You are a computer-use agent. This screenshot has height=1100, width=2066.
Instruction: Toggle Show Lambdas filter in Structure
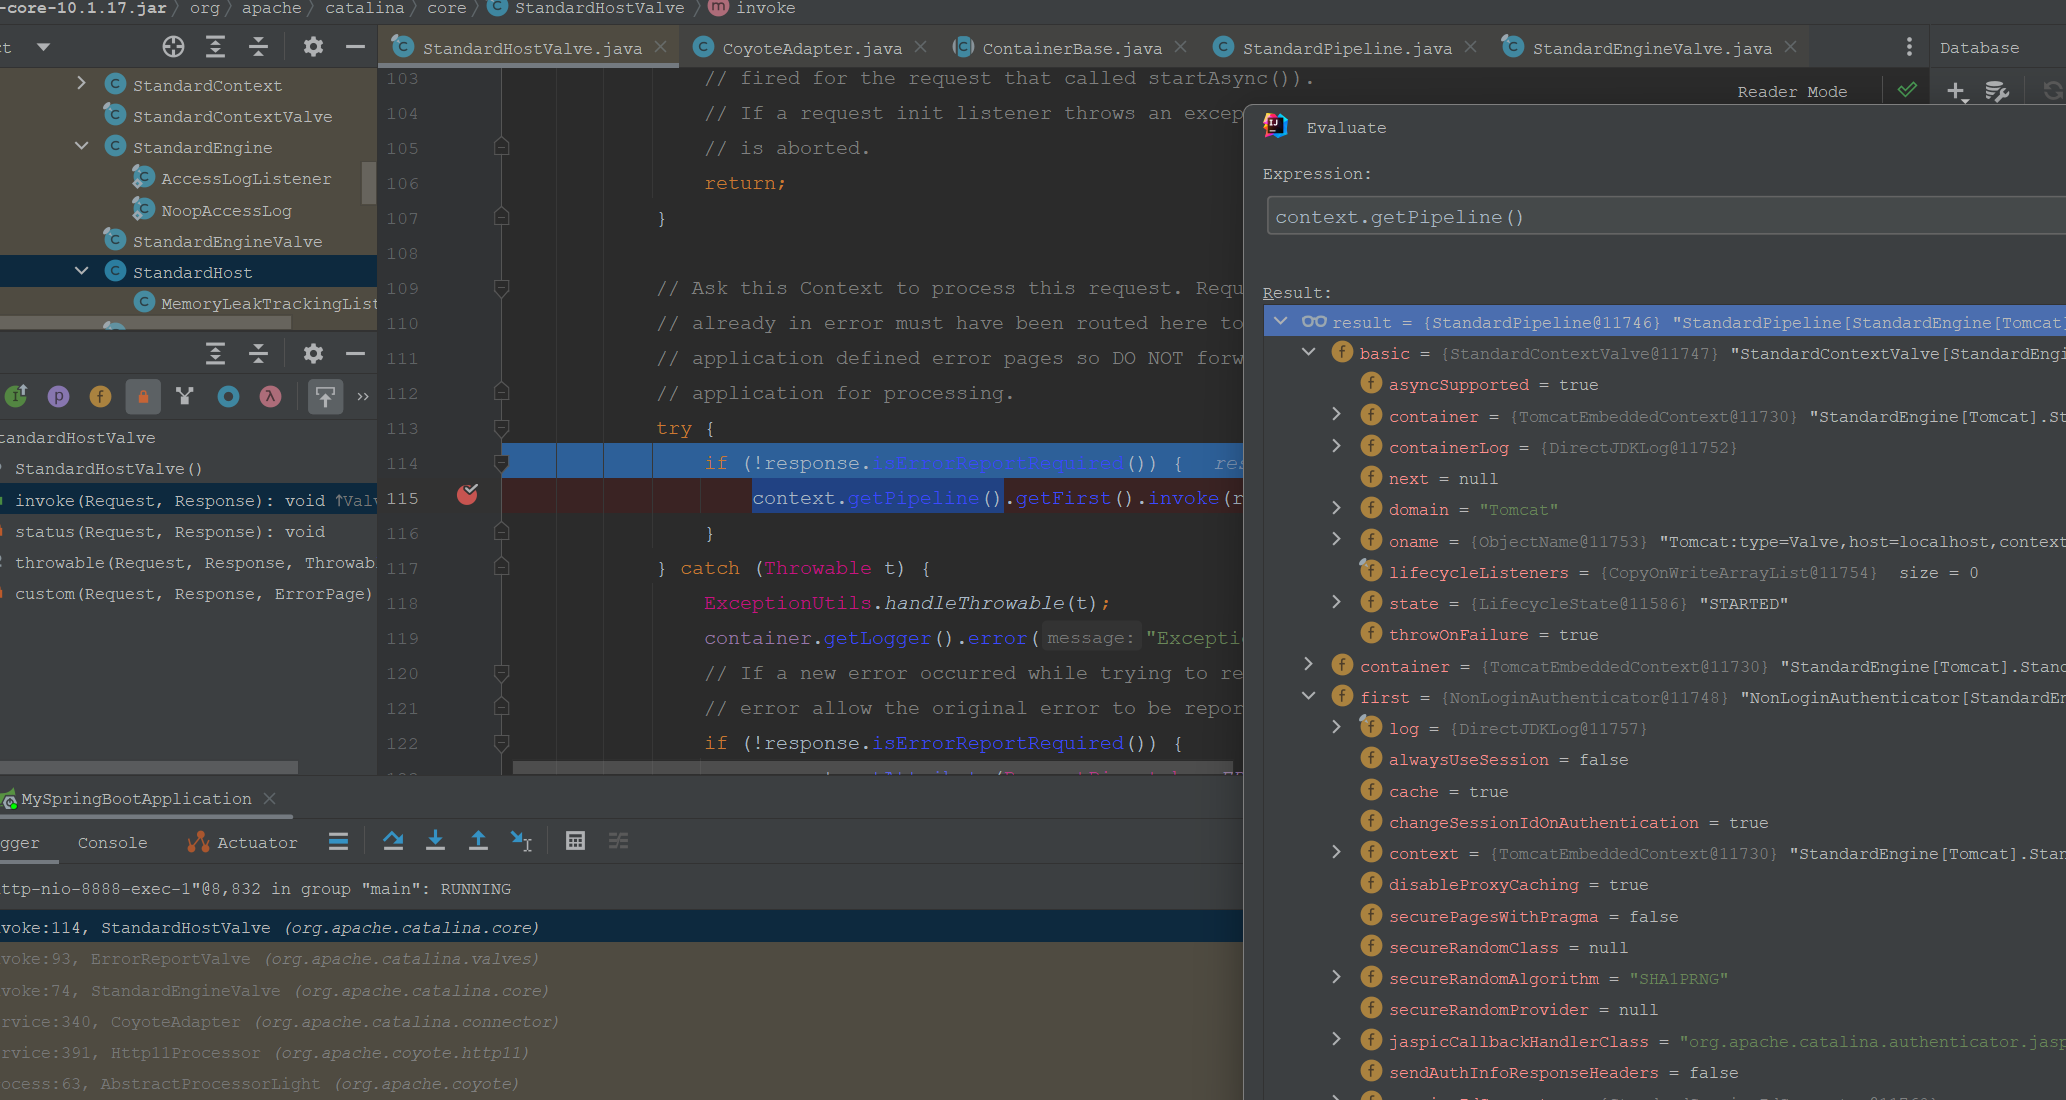(x=270, y=397)
